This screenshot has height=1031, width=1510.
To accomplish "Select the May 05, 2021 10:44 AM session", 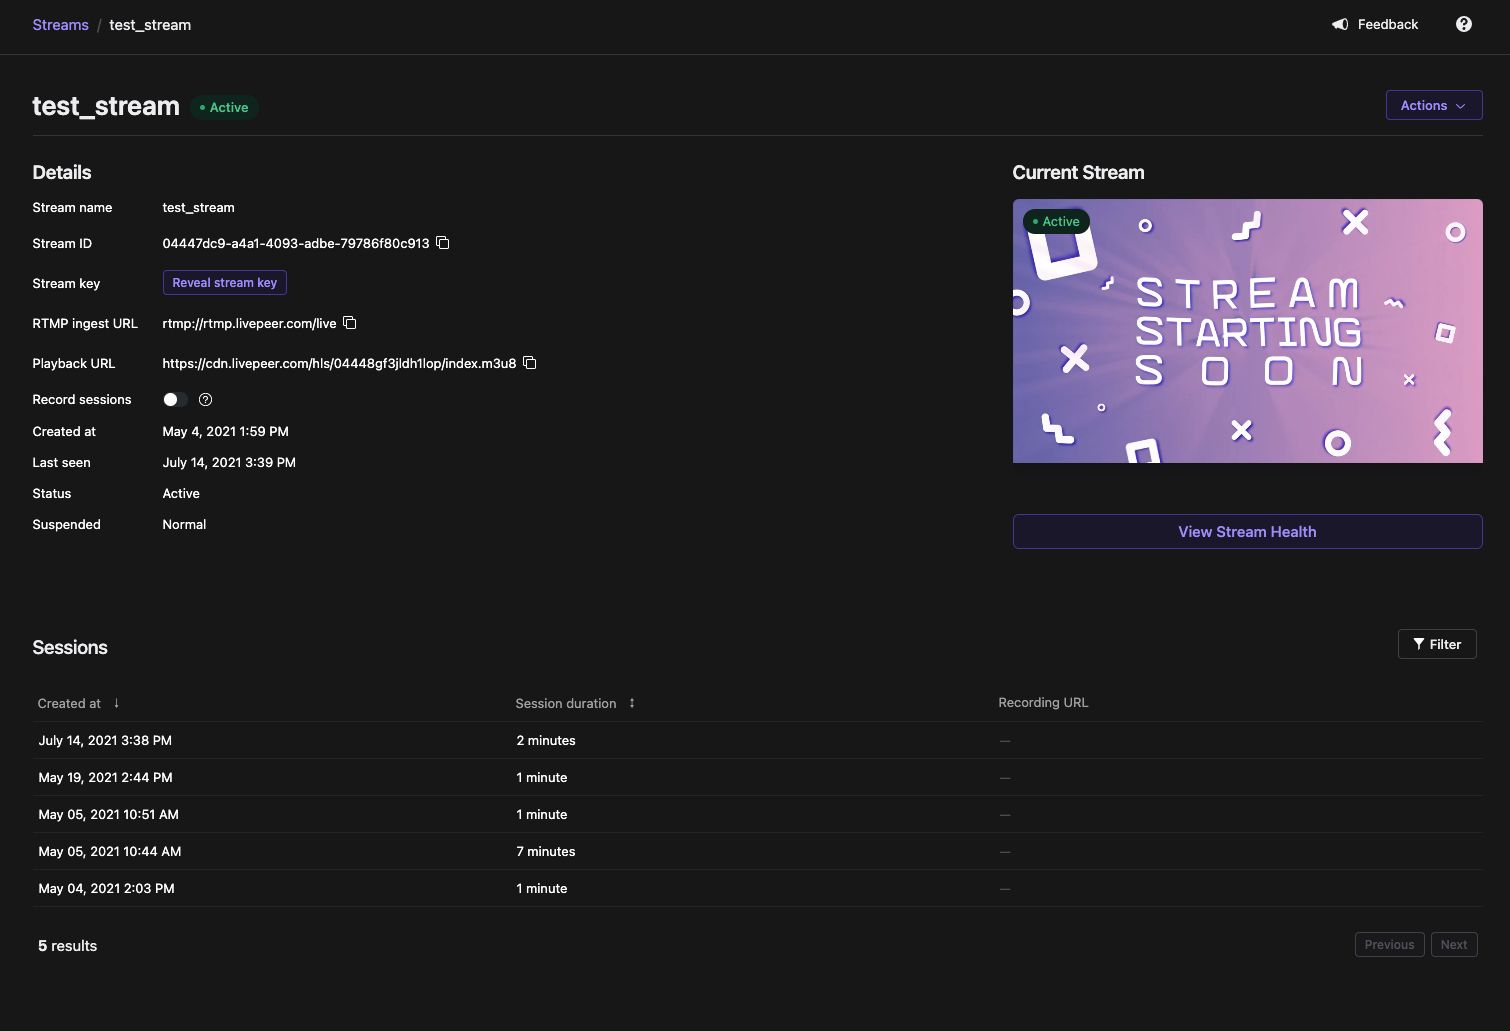I will [757, 851].
